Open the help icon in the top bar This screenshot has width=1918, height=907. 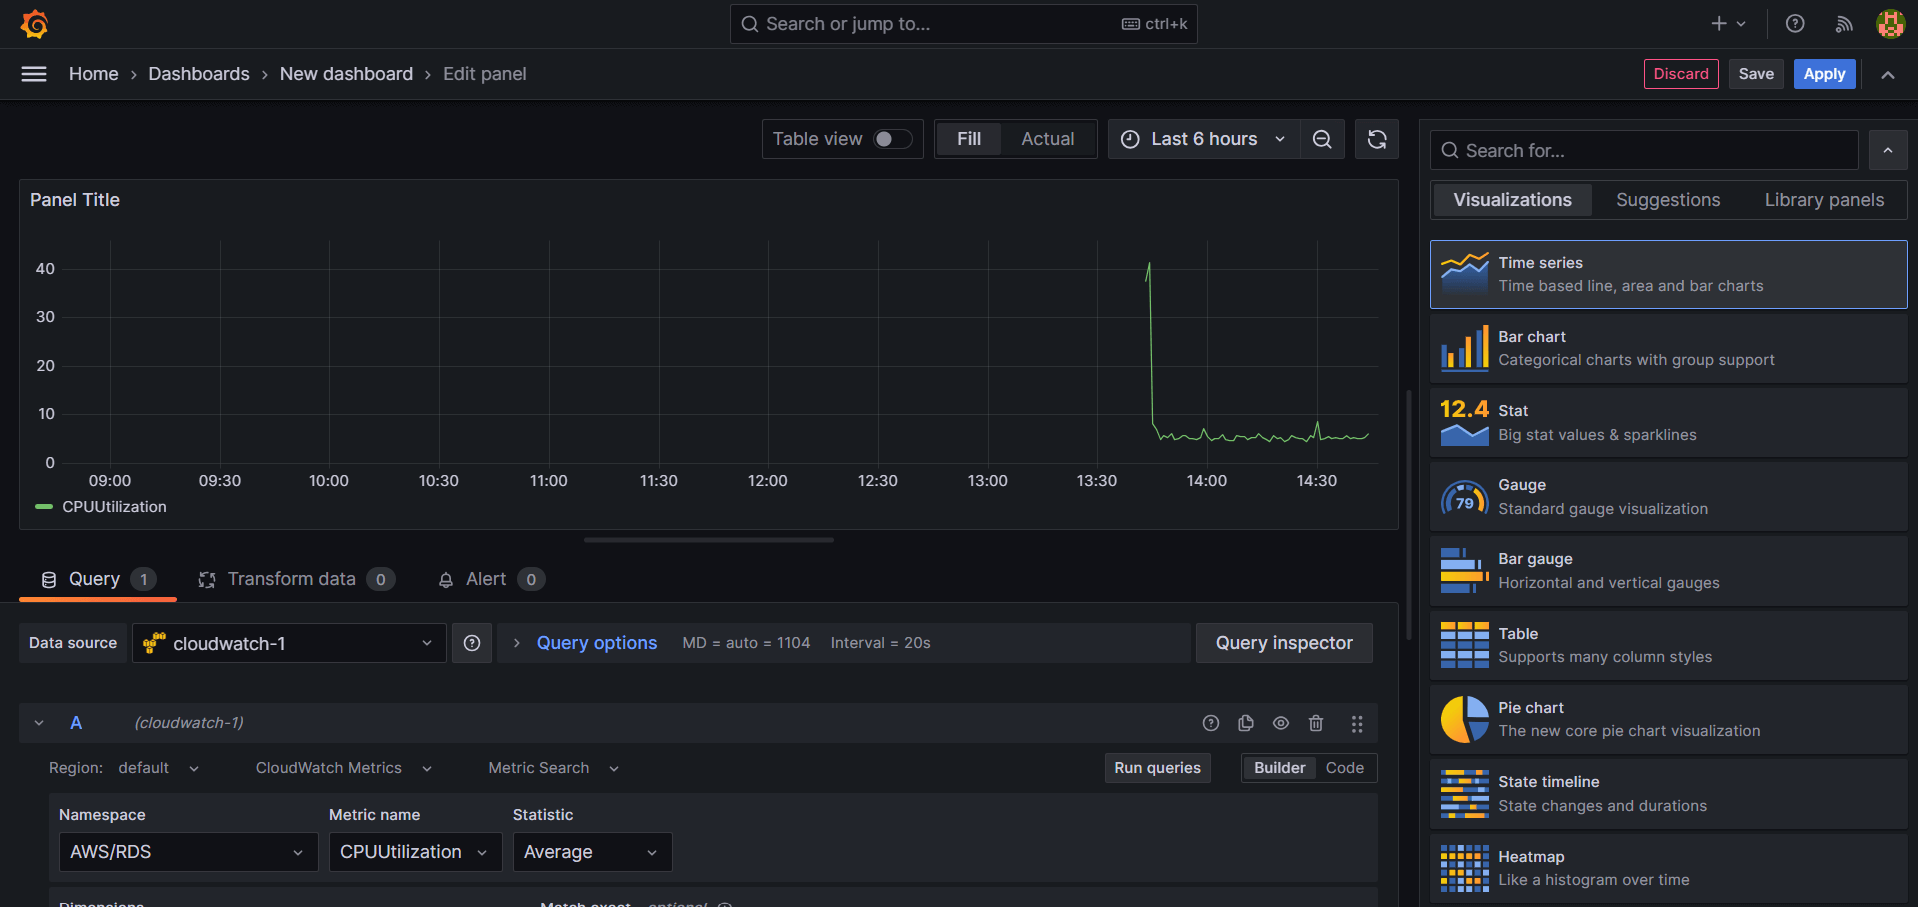1794,23
